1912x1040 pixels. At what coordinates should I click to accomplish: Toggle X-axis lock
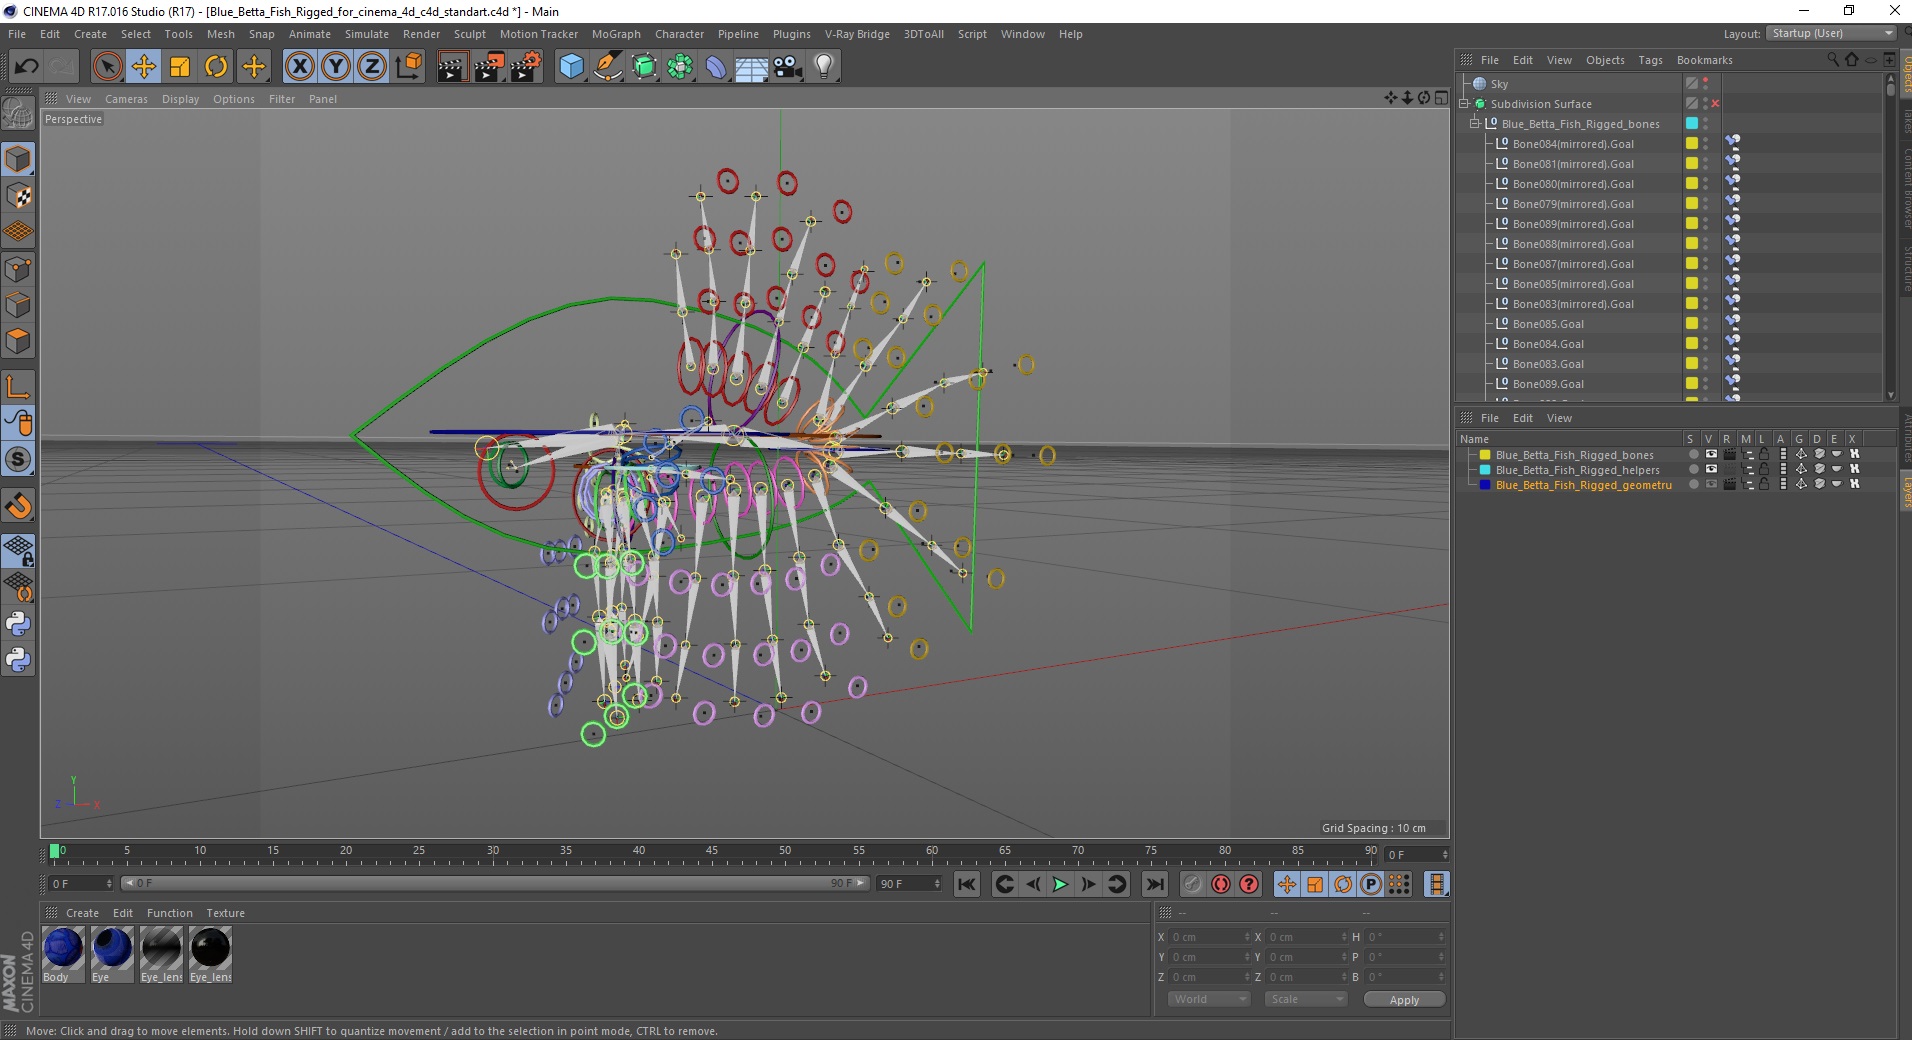299,67
